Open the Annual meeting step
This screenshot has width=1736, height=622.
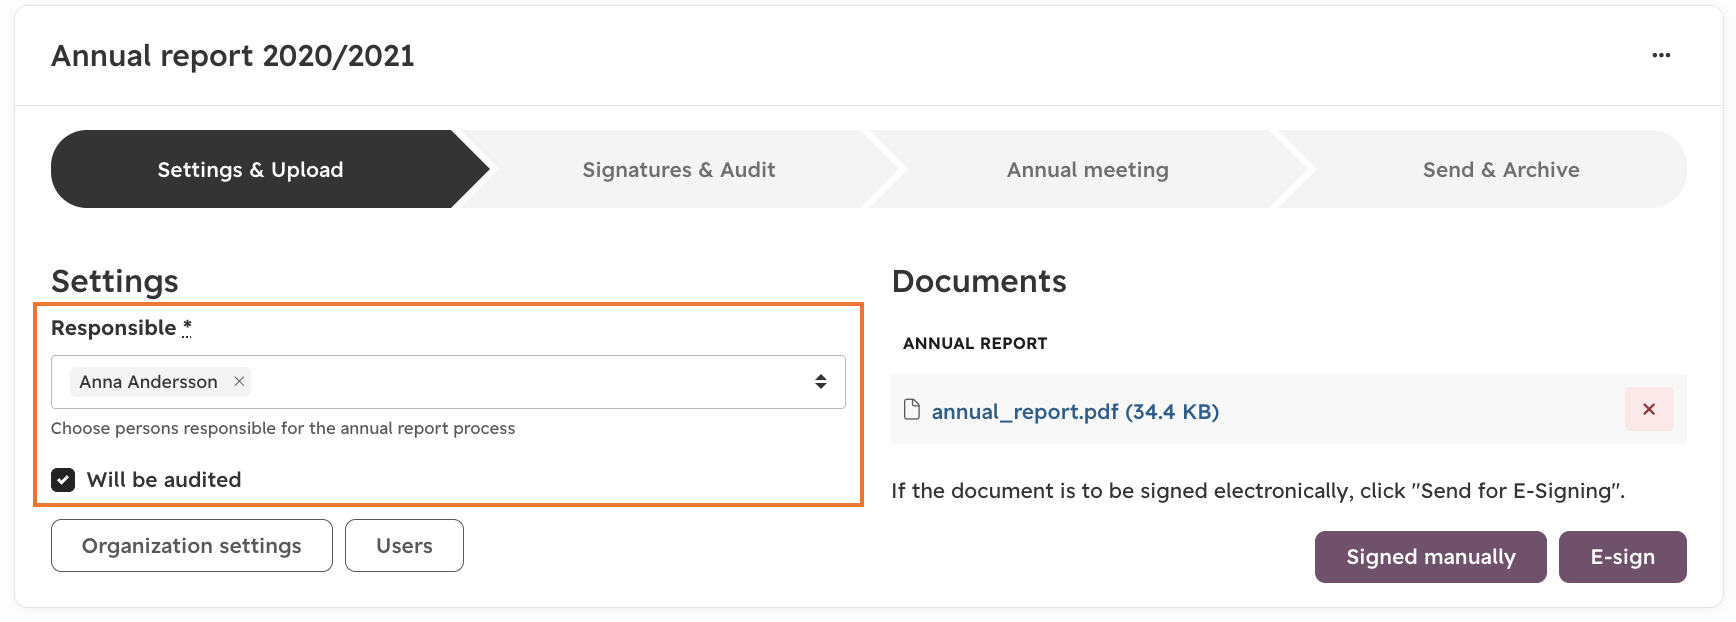click(x=1087, y=169)
